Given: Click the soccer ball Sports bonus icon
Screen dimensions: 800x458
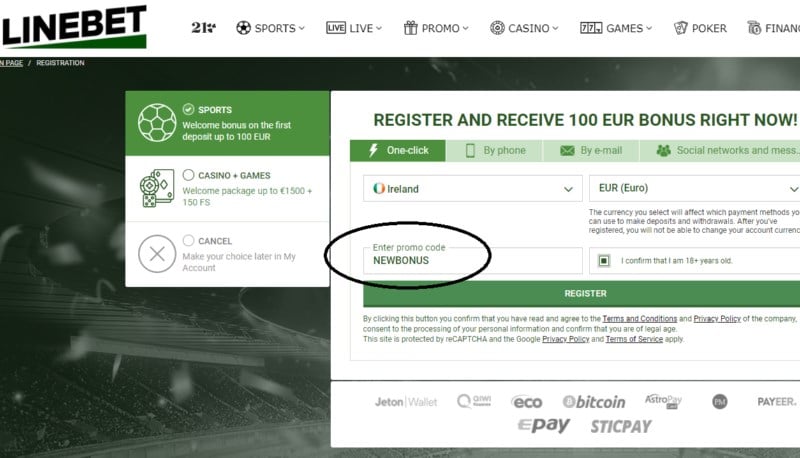Looking at the screenshot, I should coord(155,123).
